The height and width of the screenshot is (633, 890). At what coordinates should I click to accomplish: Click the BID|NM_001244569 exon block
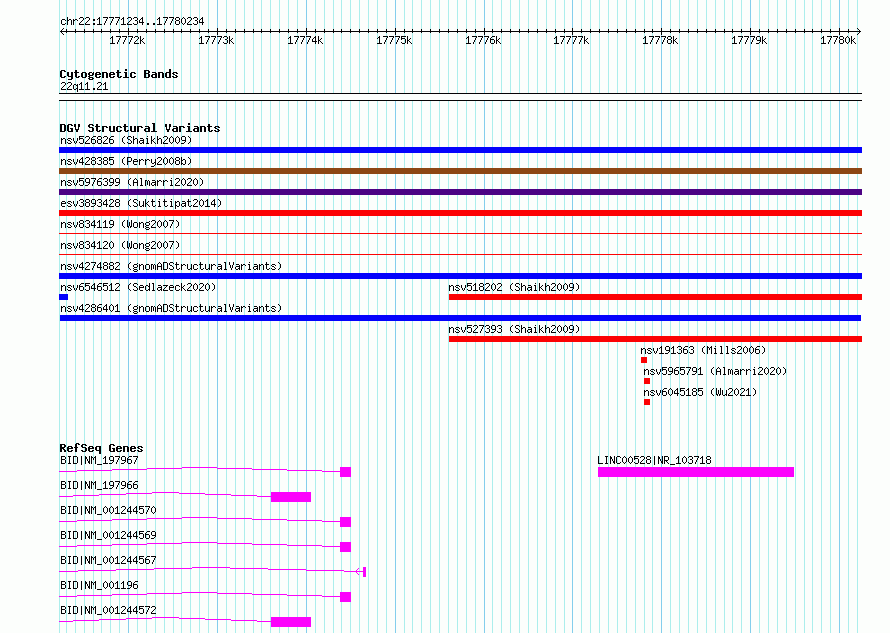(x=346, y=547)
